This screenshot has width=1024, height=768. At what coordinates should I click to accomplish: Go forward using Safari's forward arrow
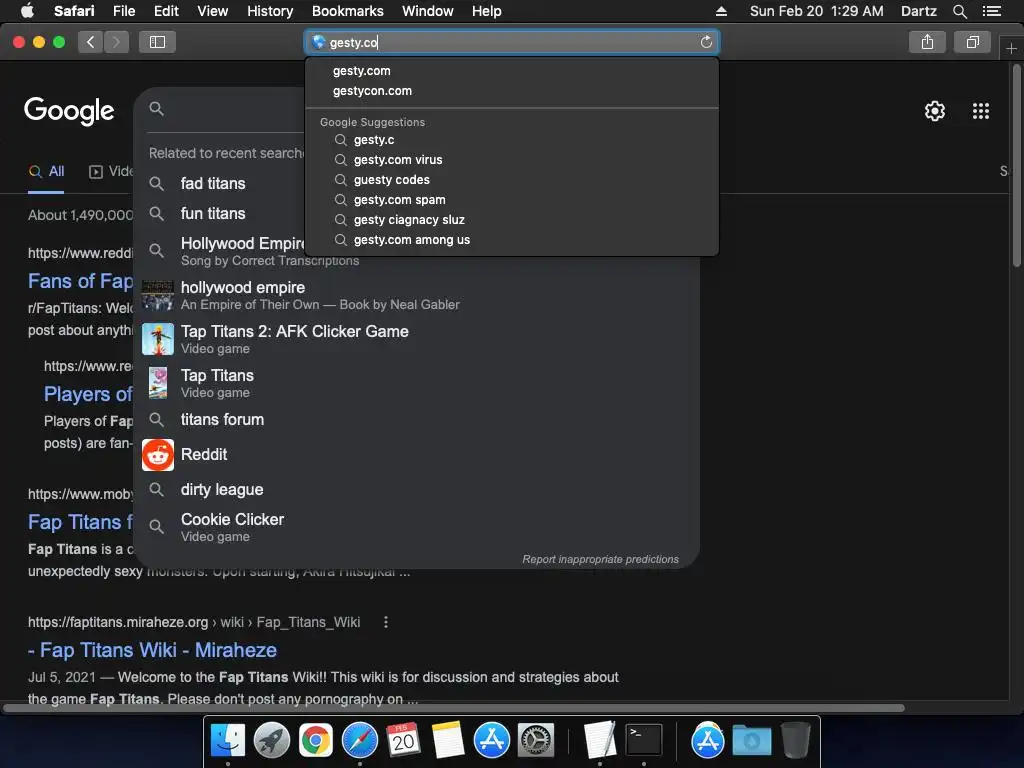[x=116, y=42]
